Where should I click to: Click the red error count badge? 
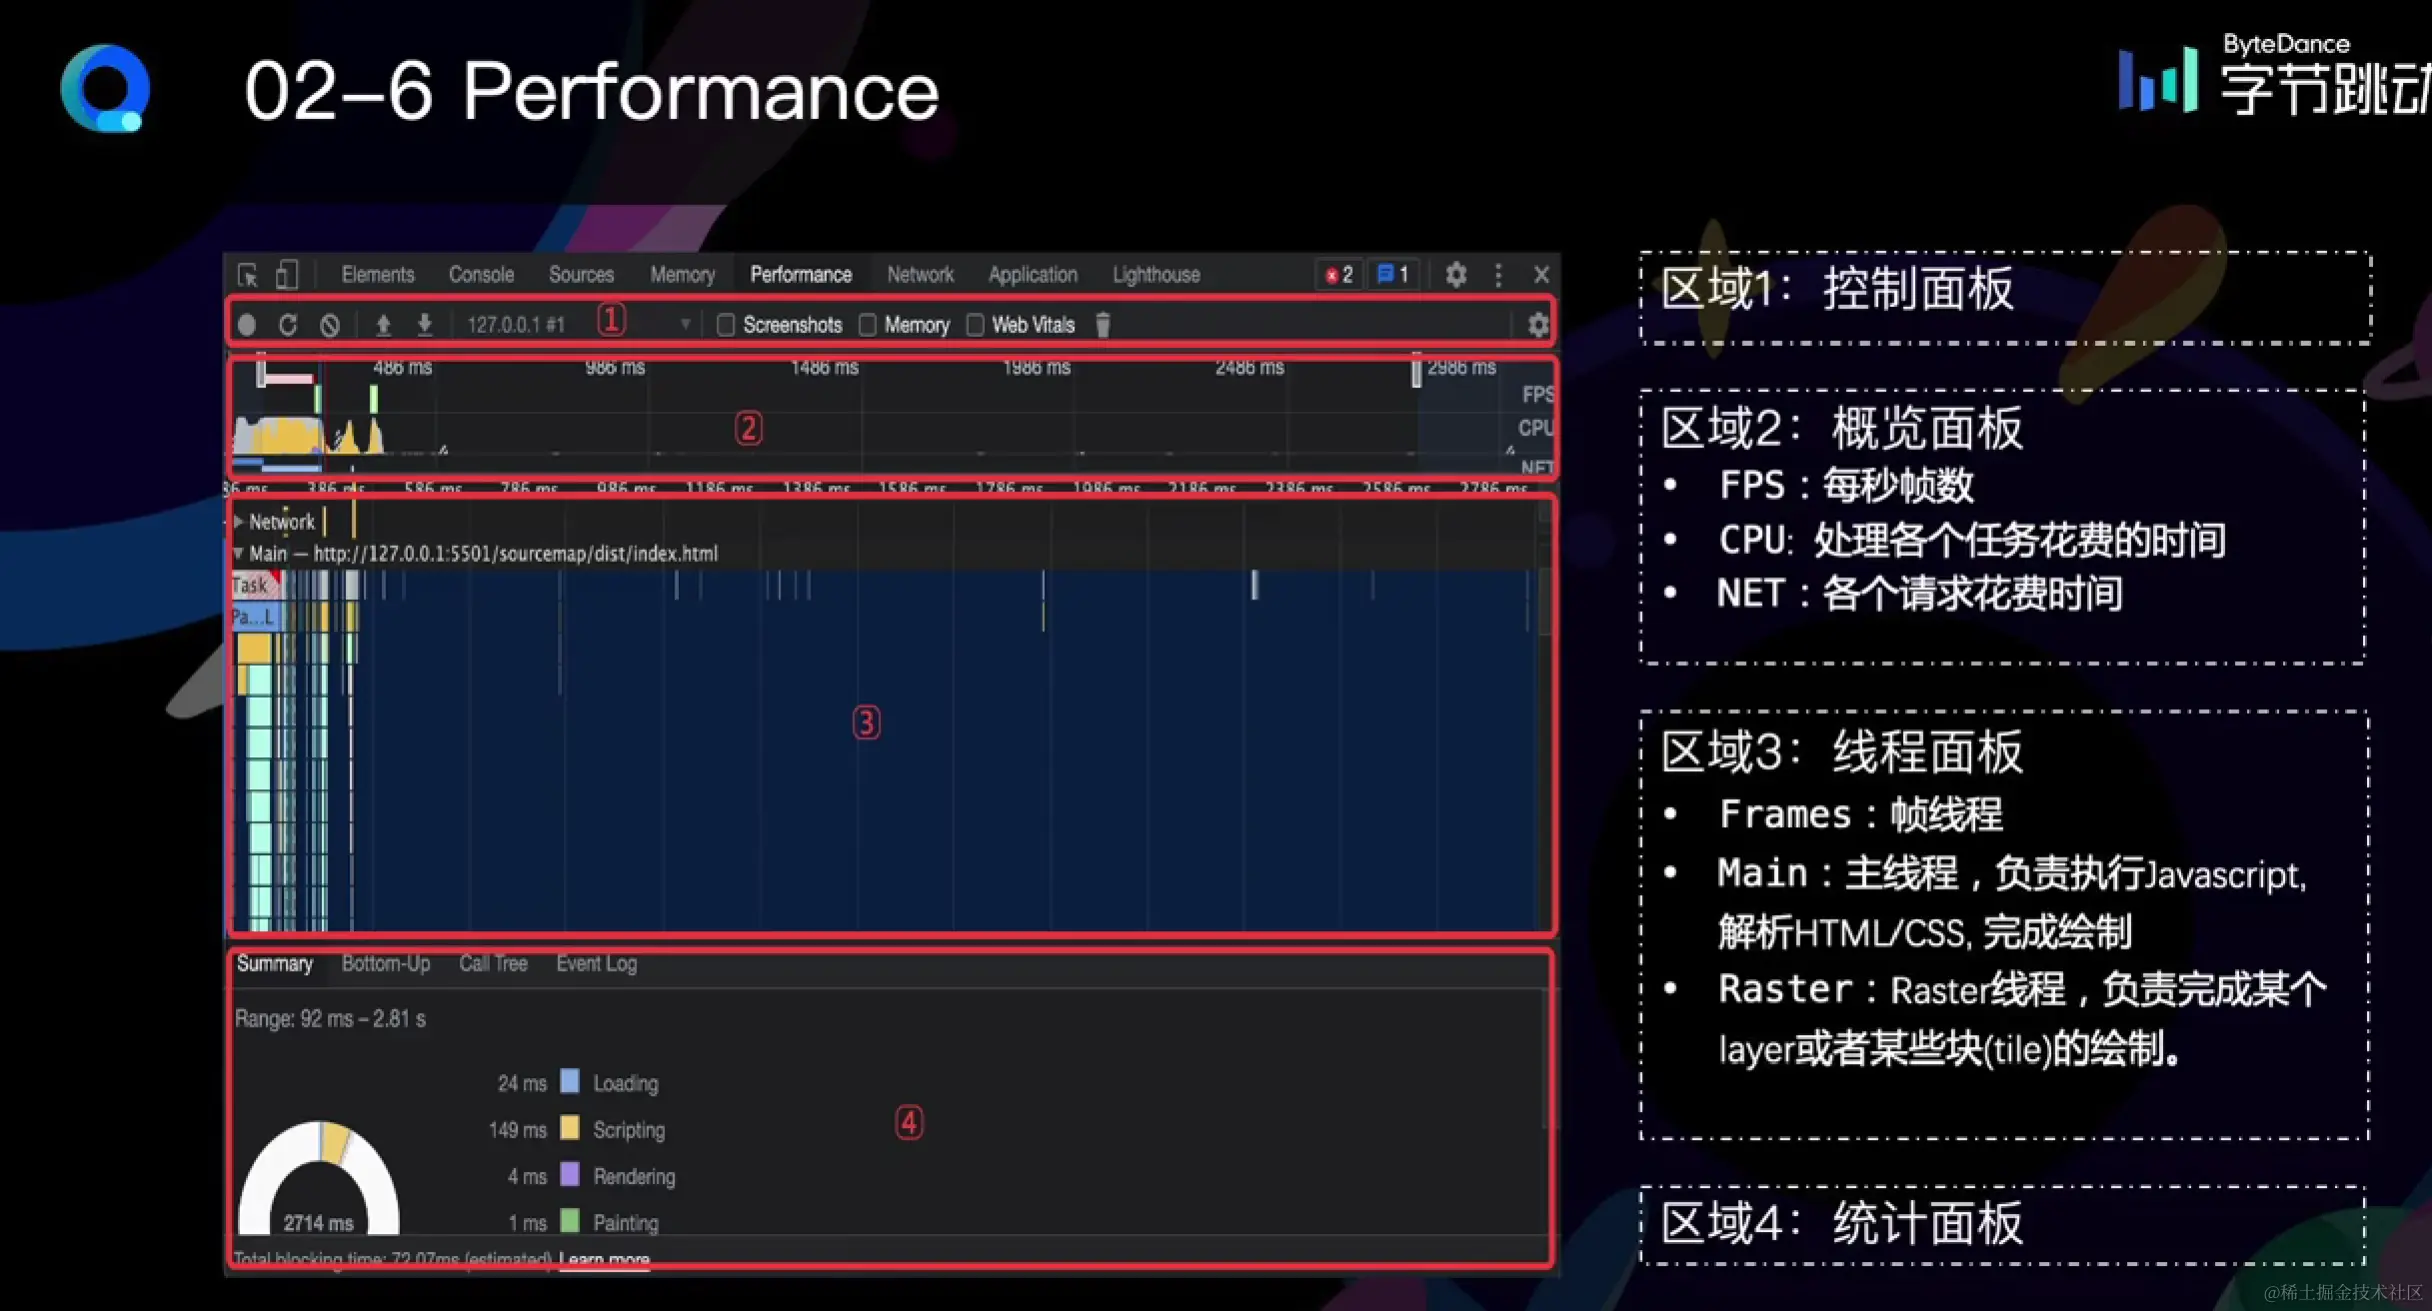click(x=1339, y=275)
